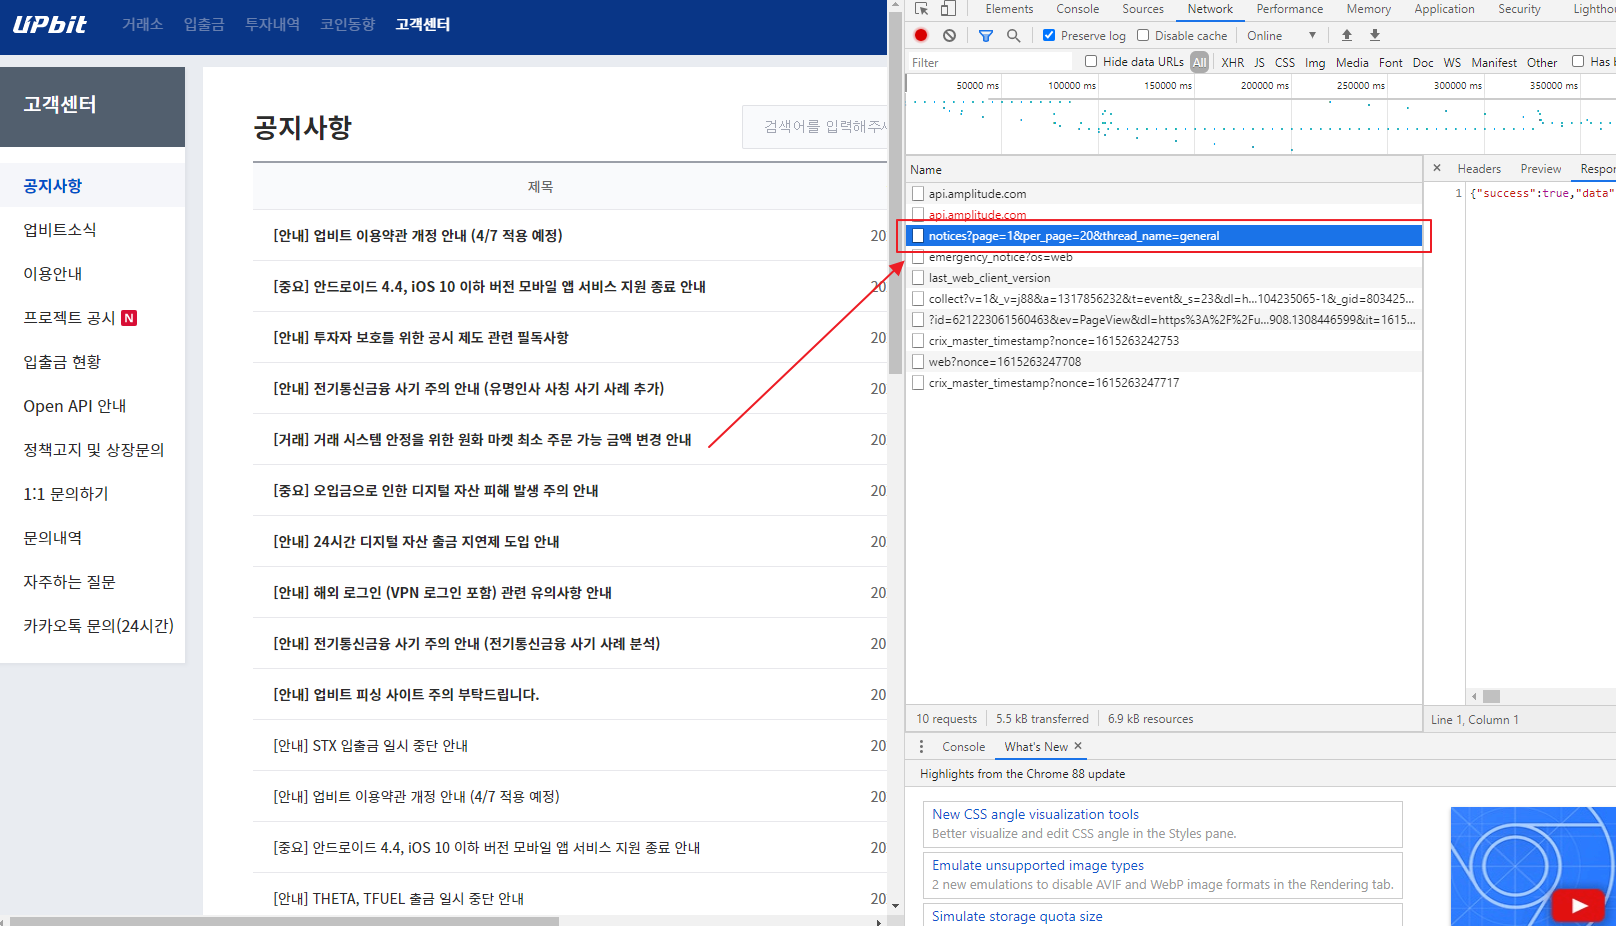Tick the notices?page=1 request checkbox
Image resolution: width=1616 pixels, height=926 pixels.
click(x=918, y=236)
